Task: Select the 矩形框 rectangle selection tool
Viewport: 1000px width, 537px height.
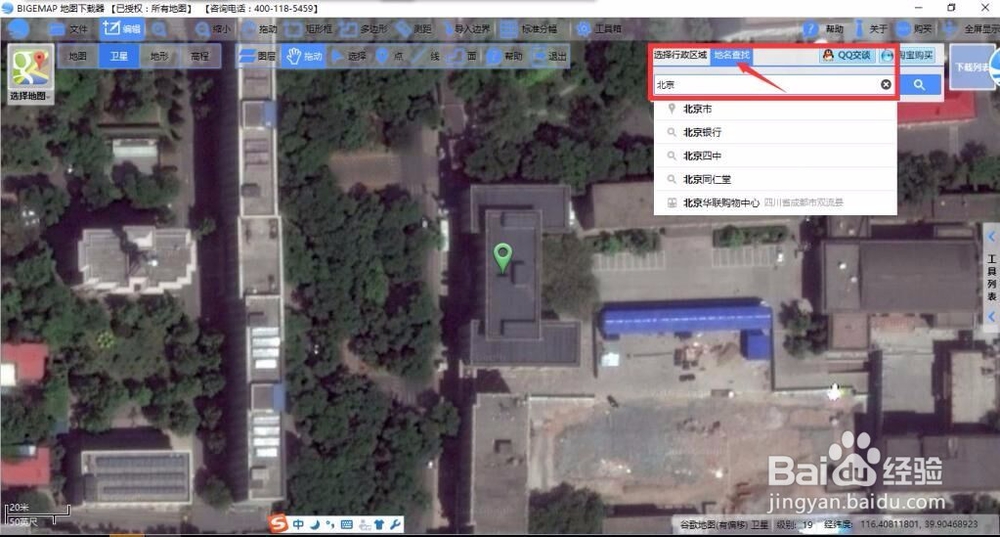Action: (309, 29)
